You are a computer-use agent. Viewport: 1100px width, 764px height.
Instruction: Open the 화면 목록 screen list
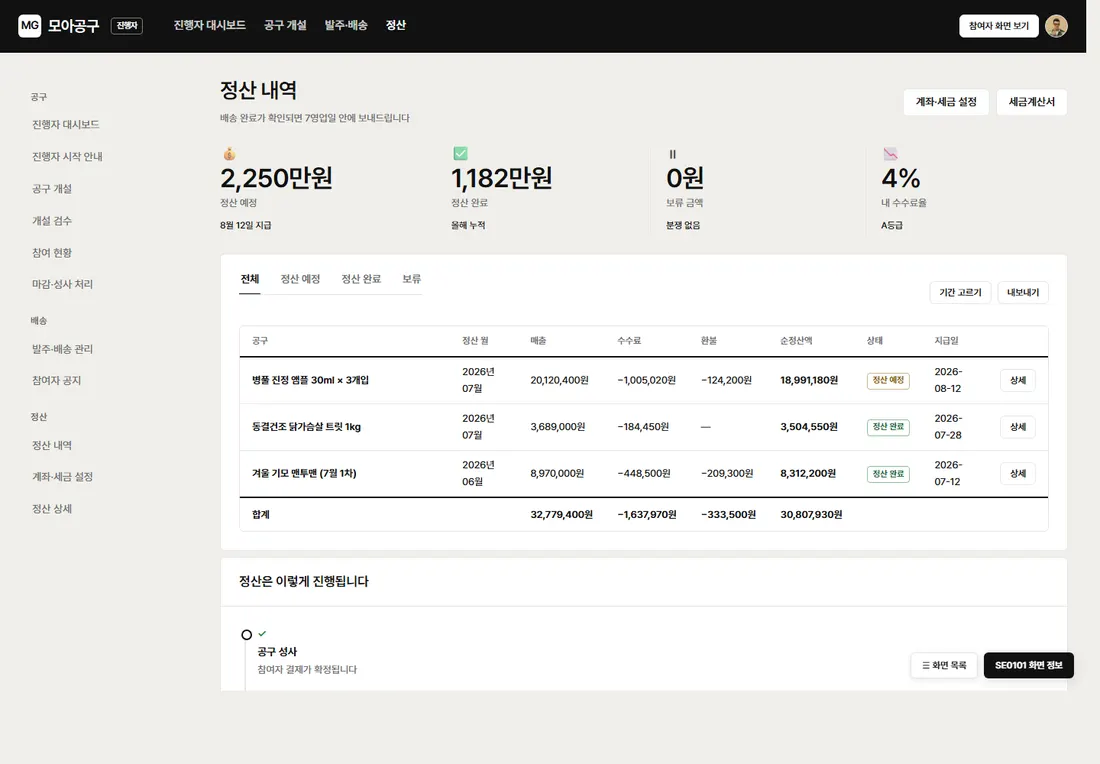(x=944, y=665)
